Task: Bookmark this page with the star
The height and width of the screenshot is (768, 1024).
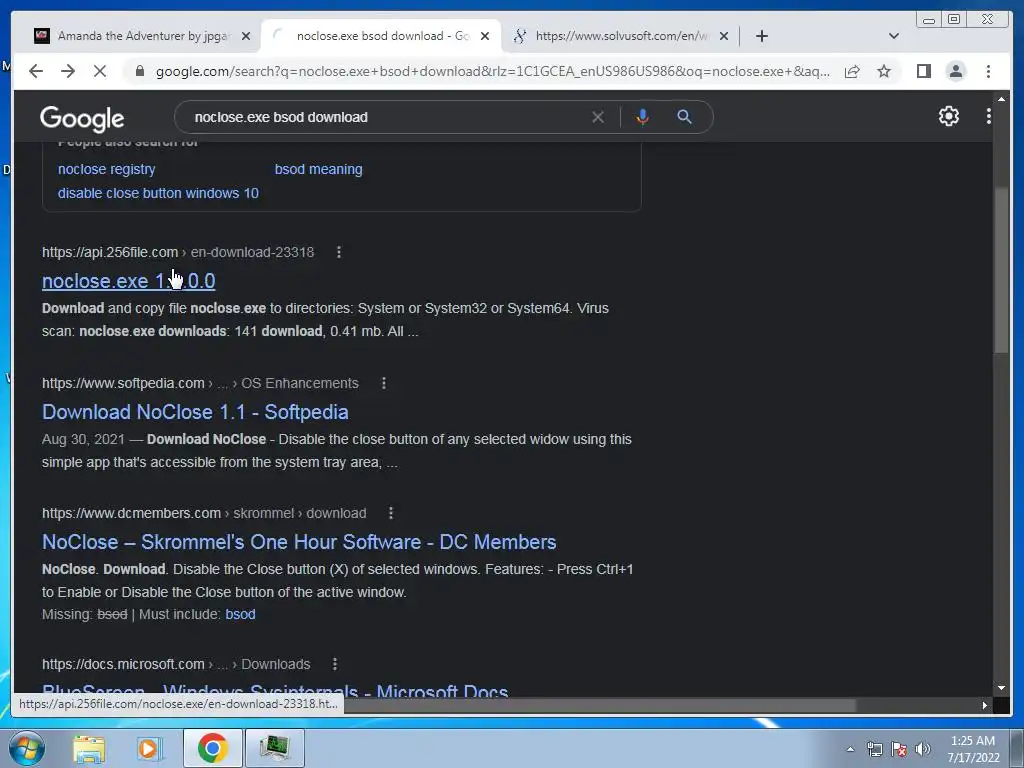Action: (884, 71)
